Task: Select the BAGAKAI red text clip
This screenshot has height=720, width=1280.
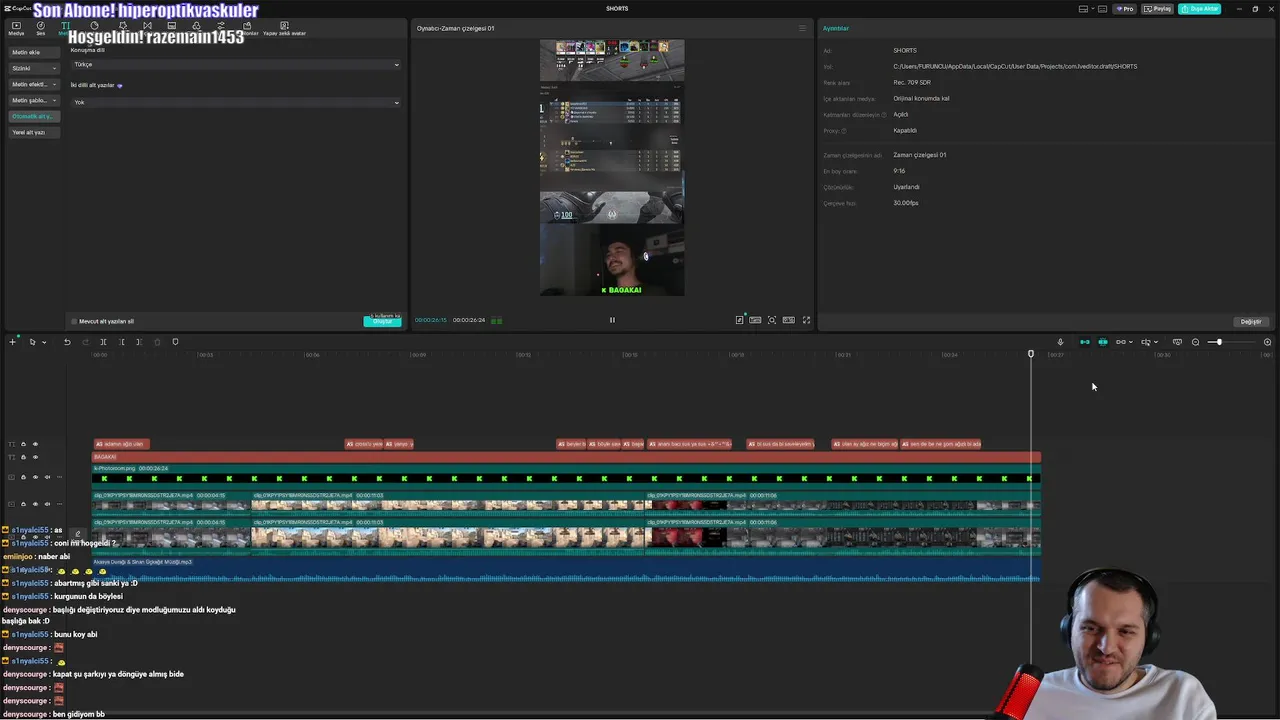Action: coord(566,457)
